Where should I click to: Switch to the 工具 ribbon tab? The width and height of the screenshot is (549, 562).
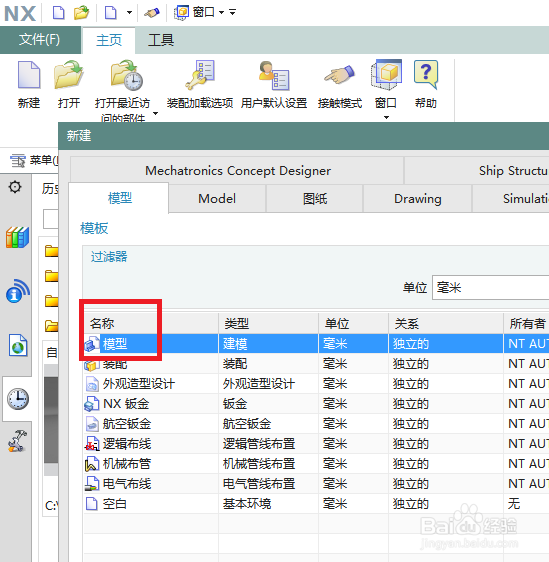[x=161, y=40]
